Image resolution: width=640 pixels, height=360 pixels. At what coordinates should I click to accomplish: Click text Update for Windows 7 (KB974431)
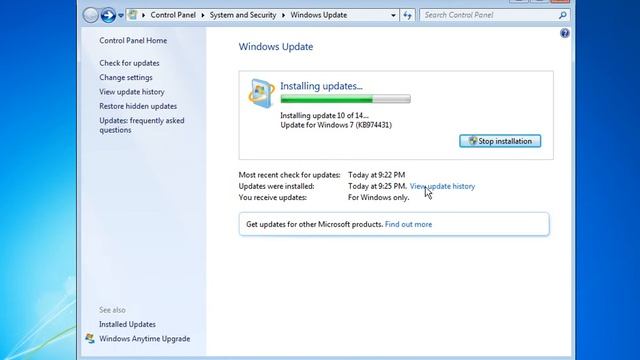click(x=336, y=125)
